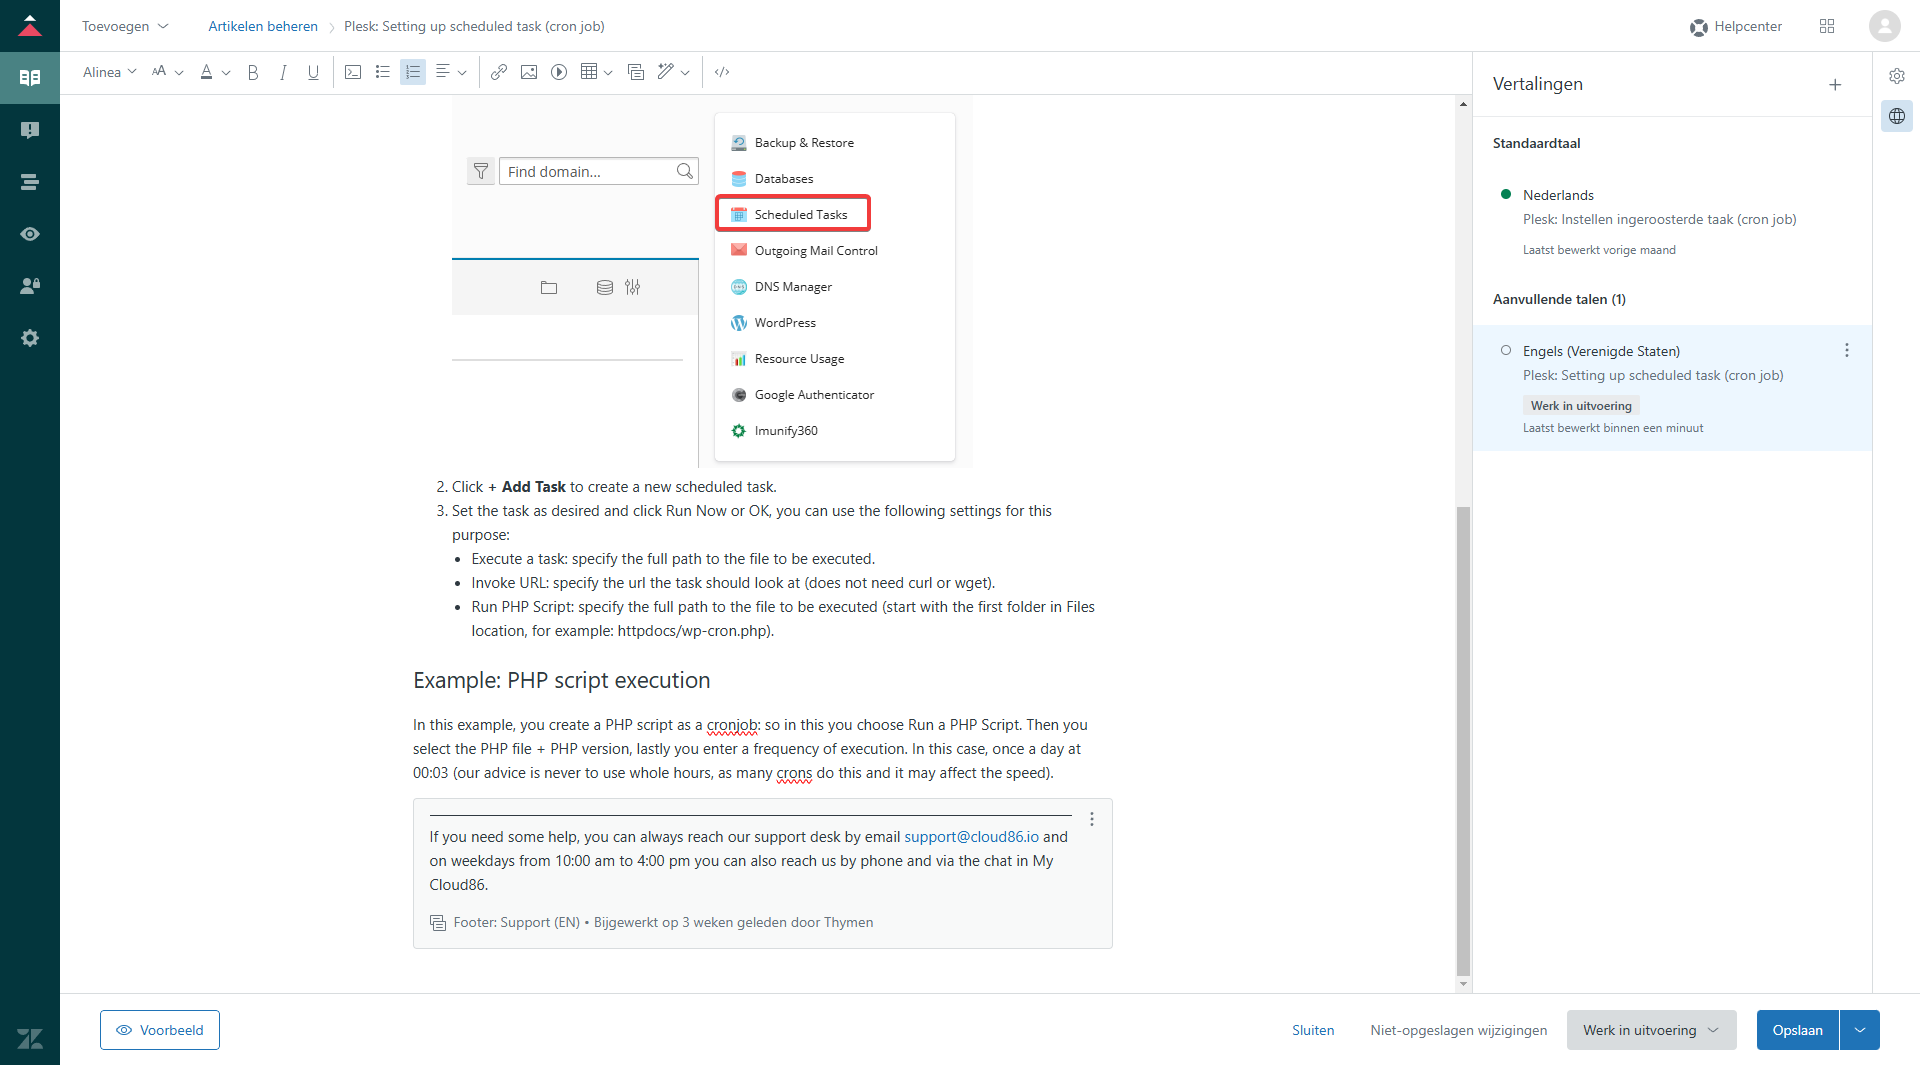Screen dimensions: 1920x1065
Task: Open content block options menu
Action: [x=1092, y=819]
